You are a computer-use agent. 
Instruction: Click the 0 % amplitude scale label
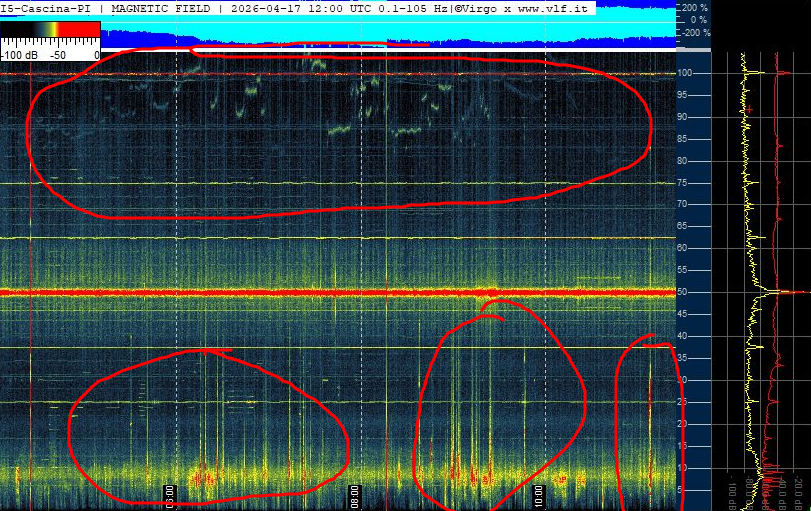698,19
